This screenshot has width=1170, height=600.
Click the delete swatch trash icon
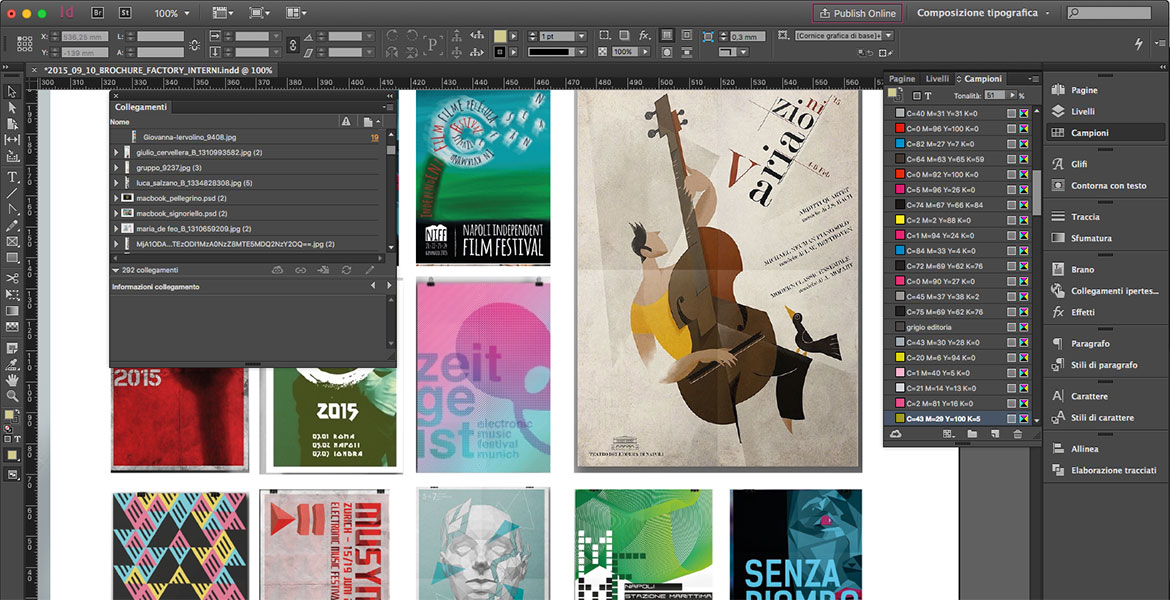pos(1017,434)
